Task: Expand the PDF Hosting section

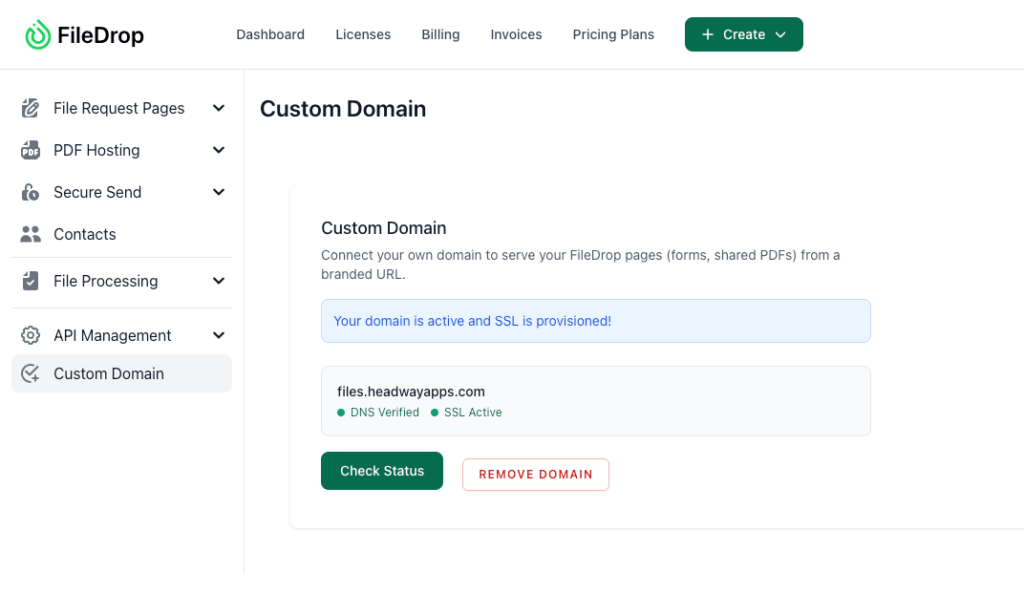Action: click(218, 150)
